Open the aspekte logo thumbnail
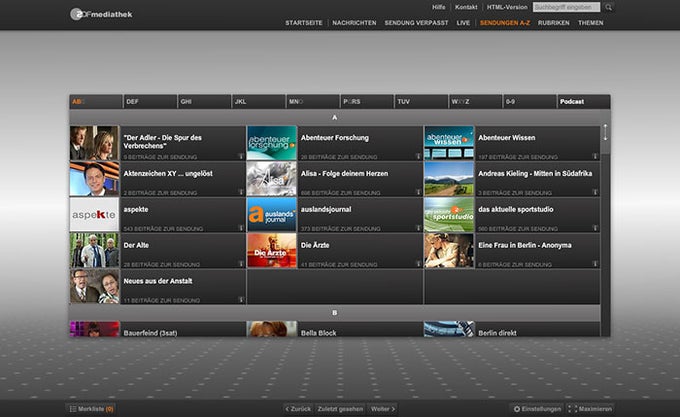 pos(94,215)
